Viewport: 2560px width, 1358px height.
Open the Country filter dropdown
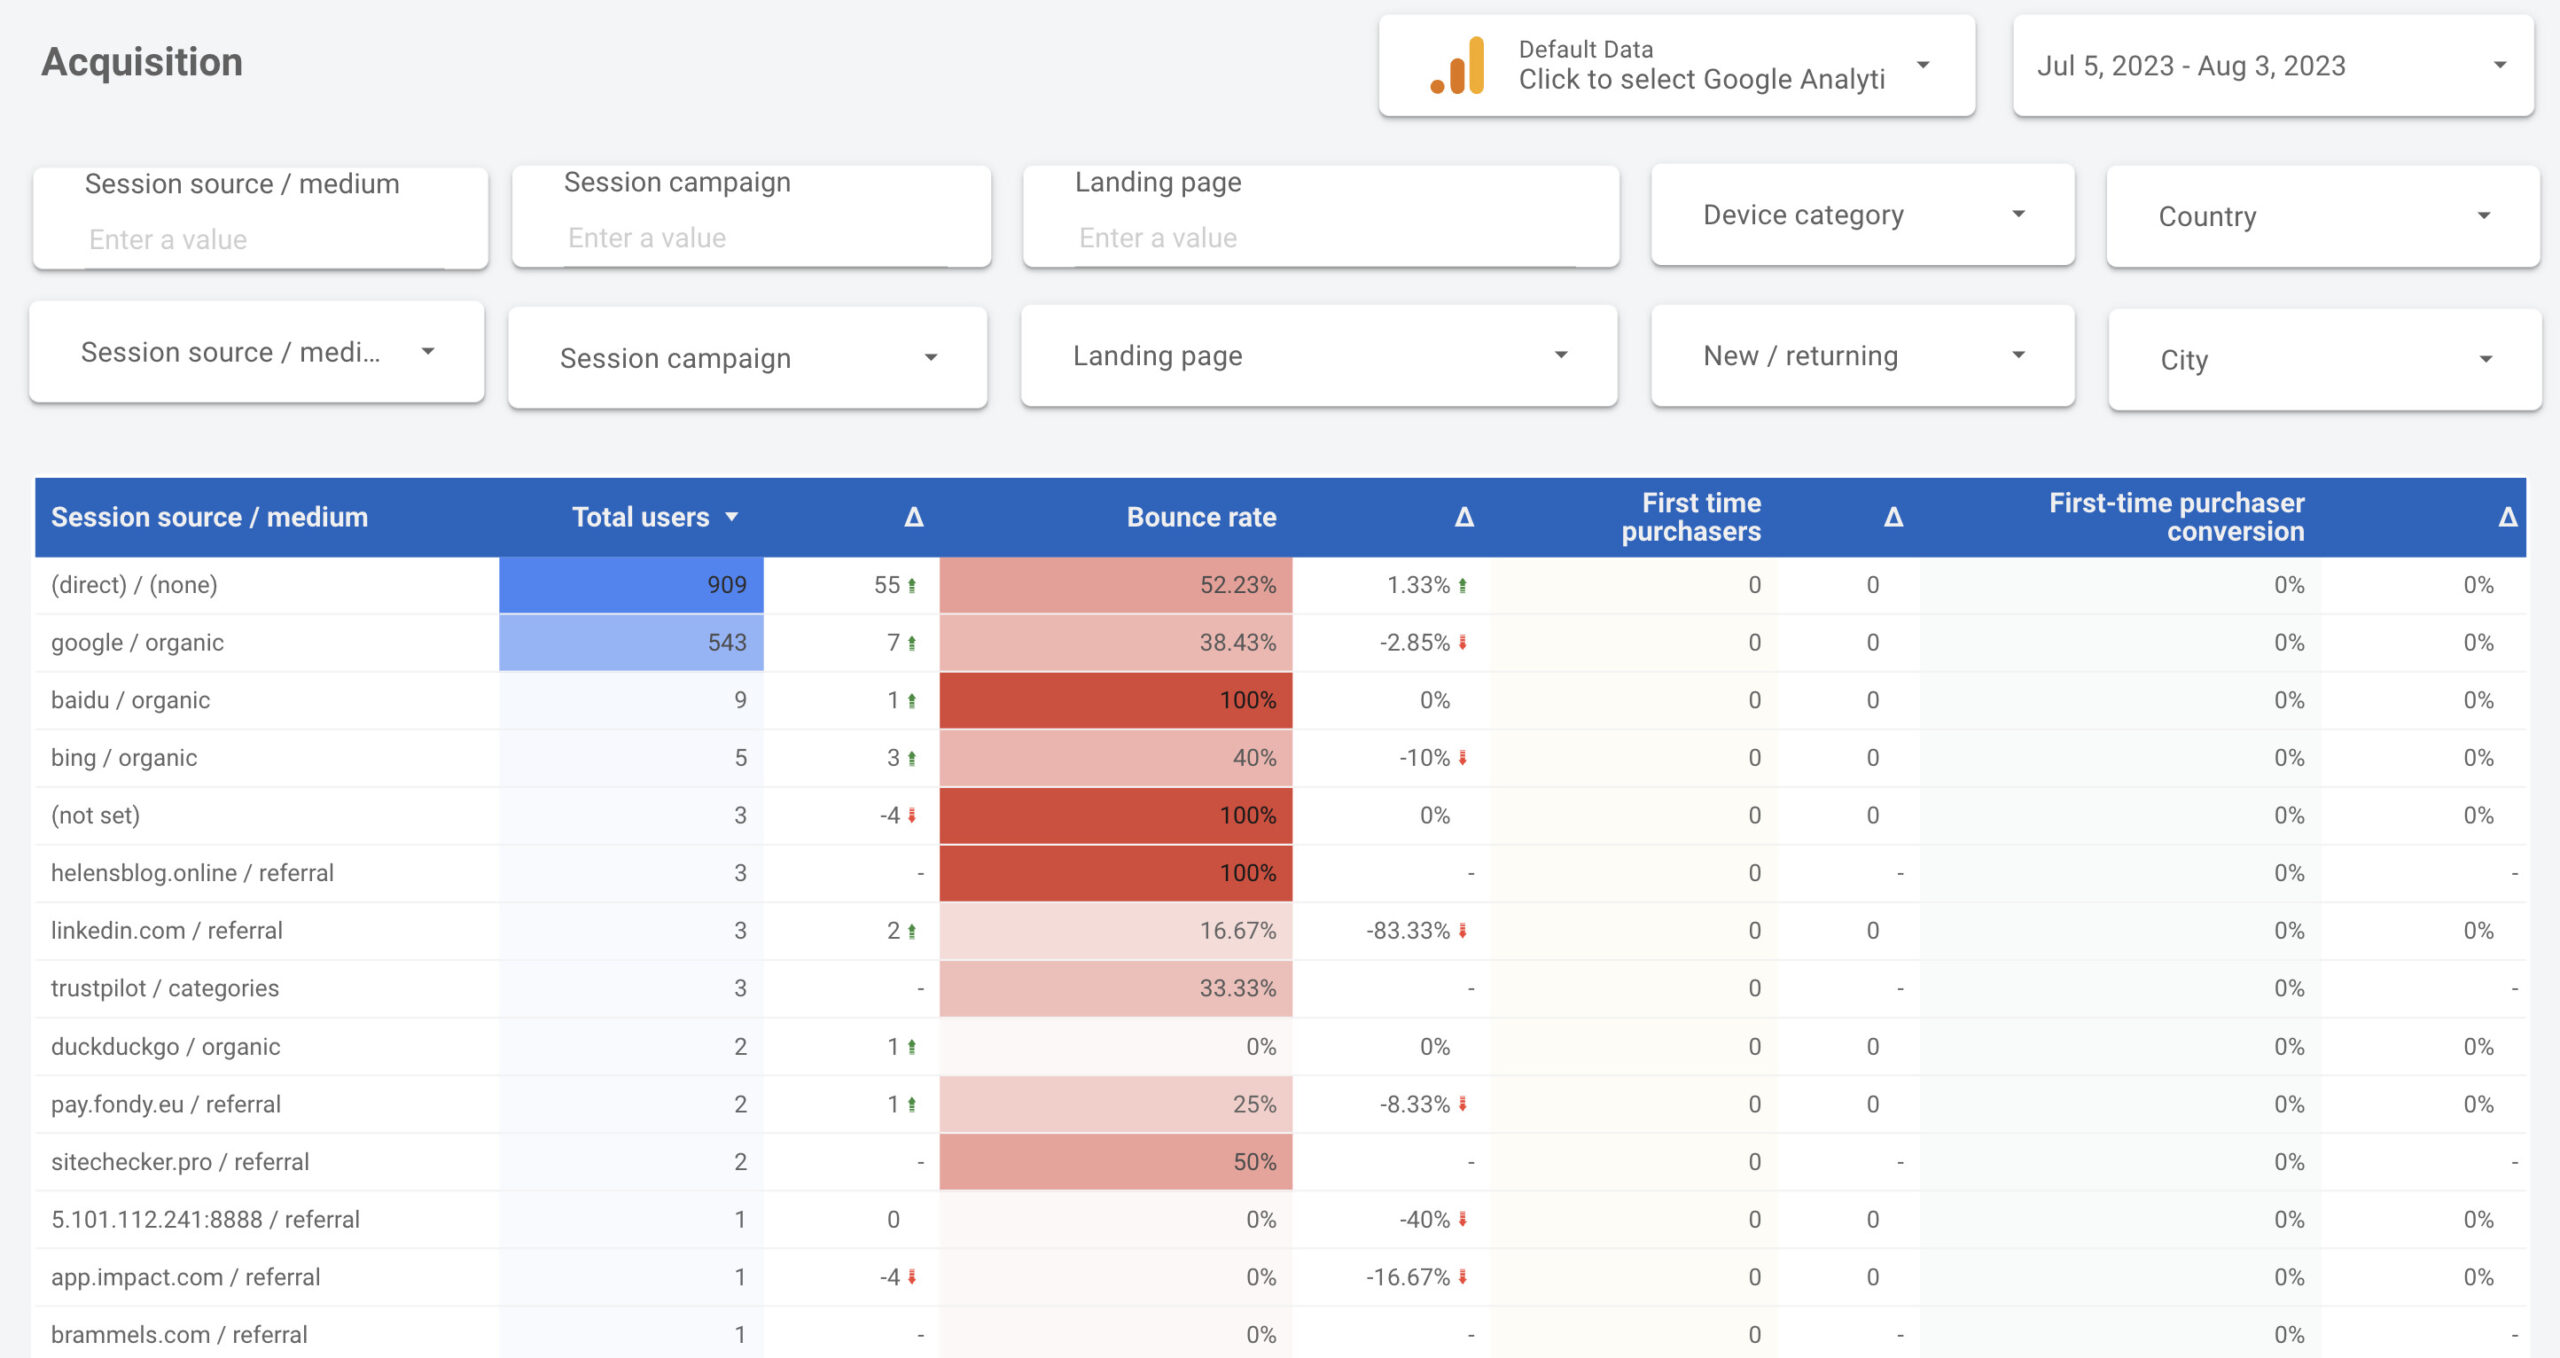click(x=2322, y=217)
